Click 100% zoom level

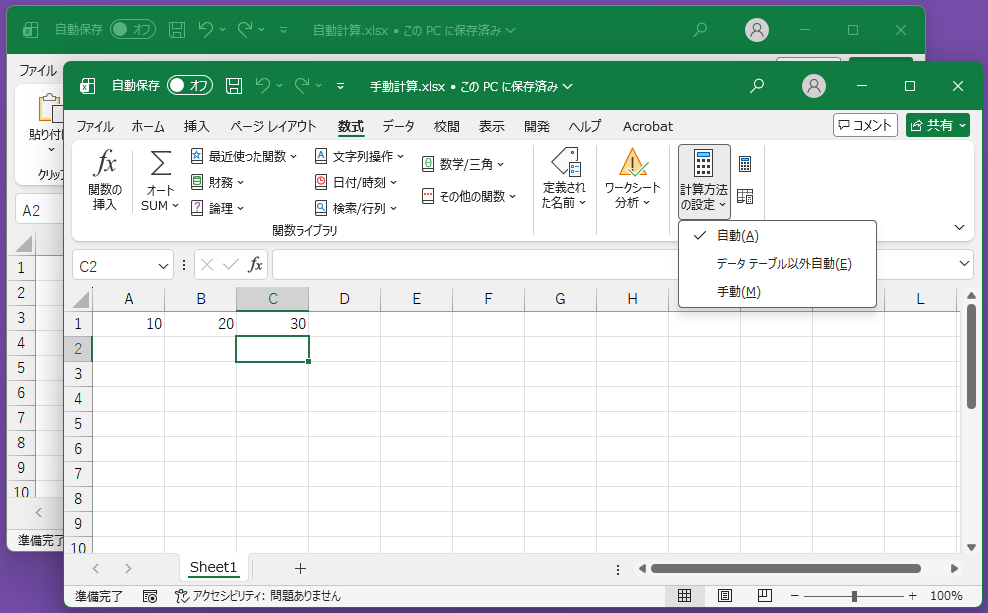click(946, 595)
